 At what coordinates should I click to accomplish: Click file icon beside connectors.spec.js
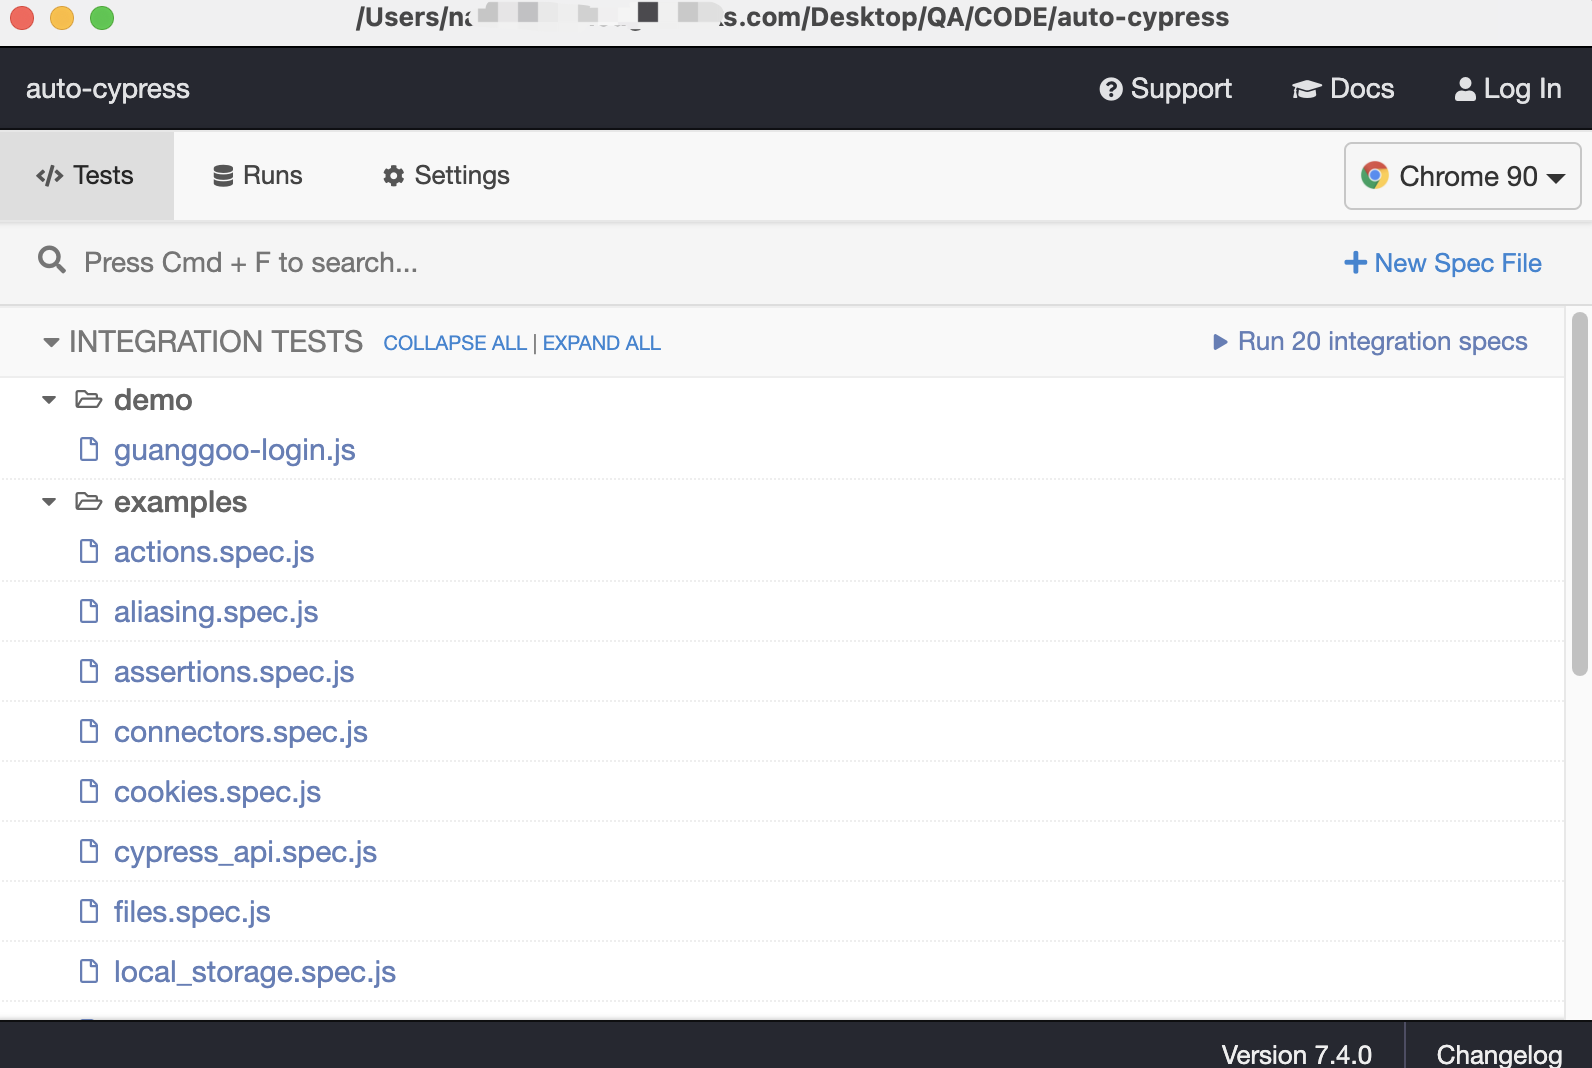coord(89,732)
